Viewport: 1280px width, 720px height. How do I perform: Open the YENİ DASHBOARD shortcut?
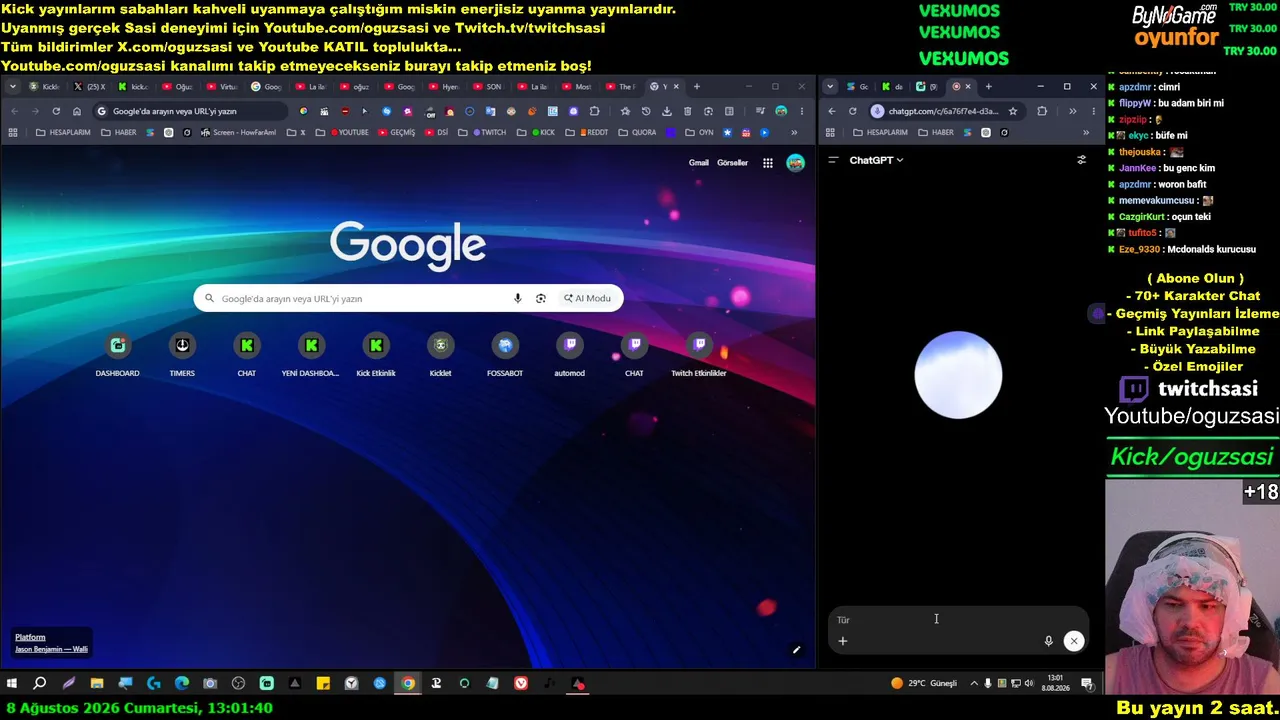(x=311, y=355)
